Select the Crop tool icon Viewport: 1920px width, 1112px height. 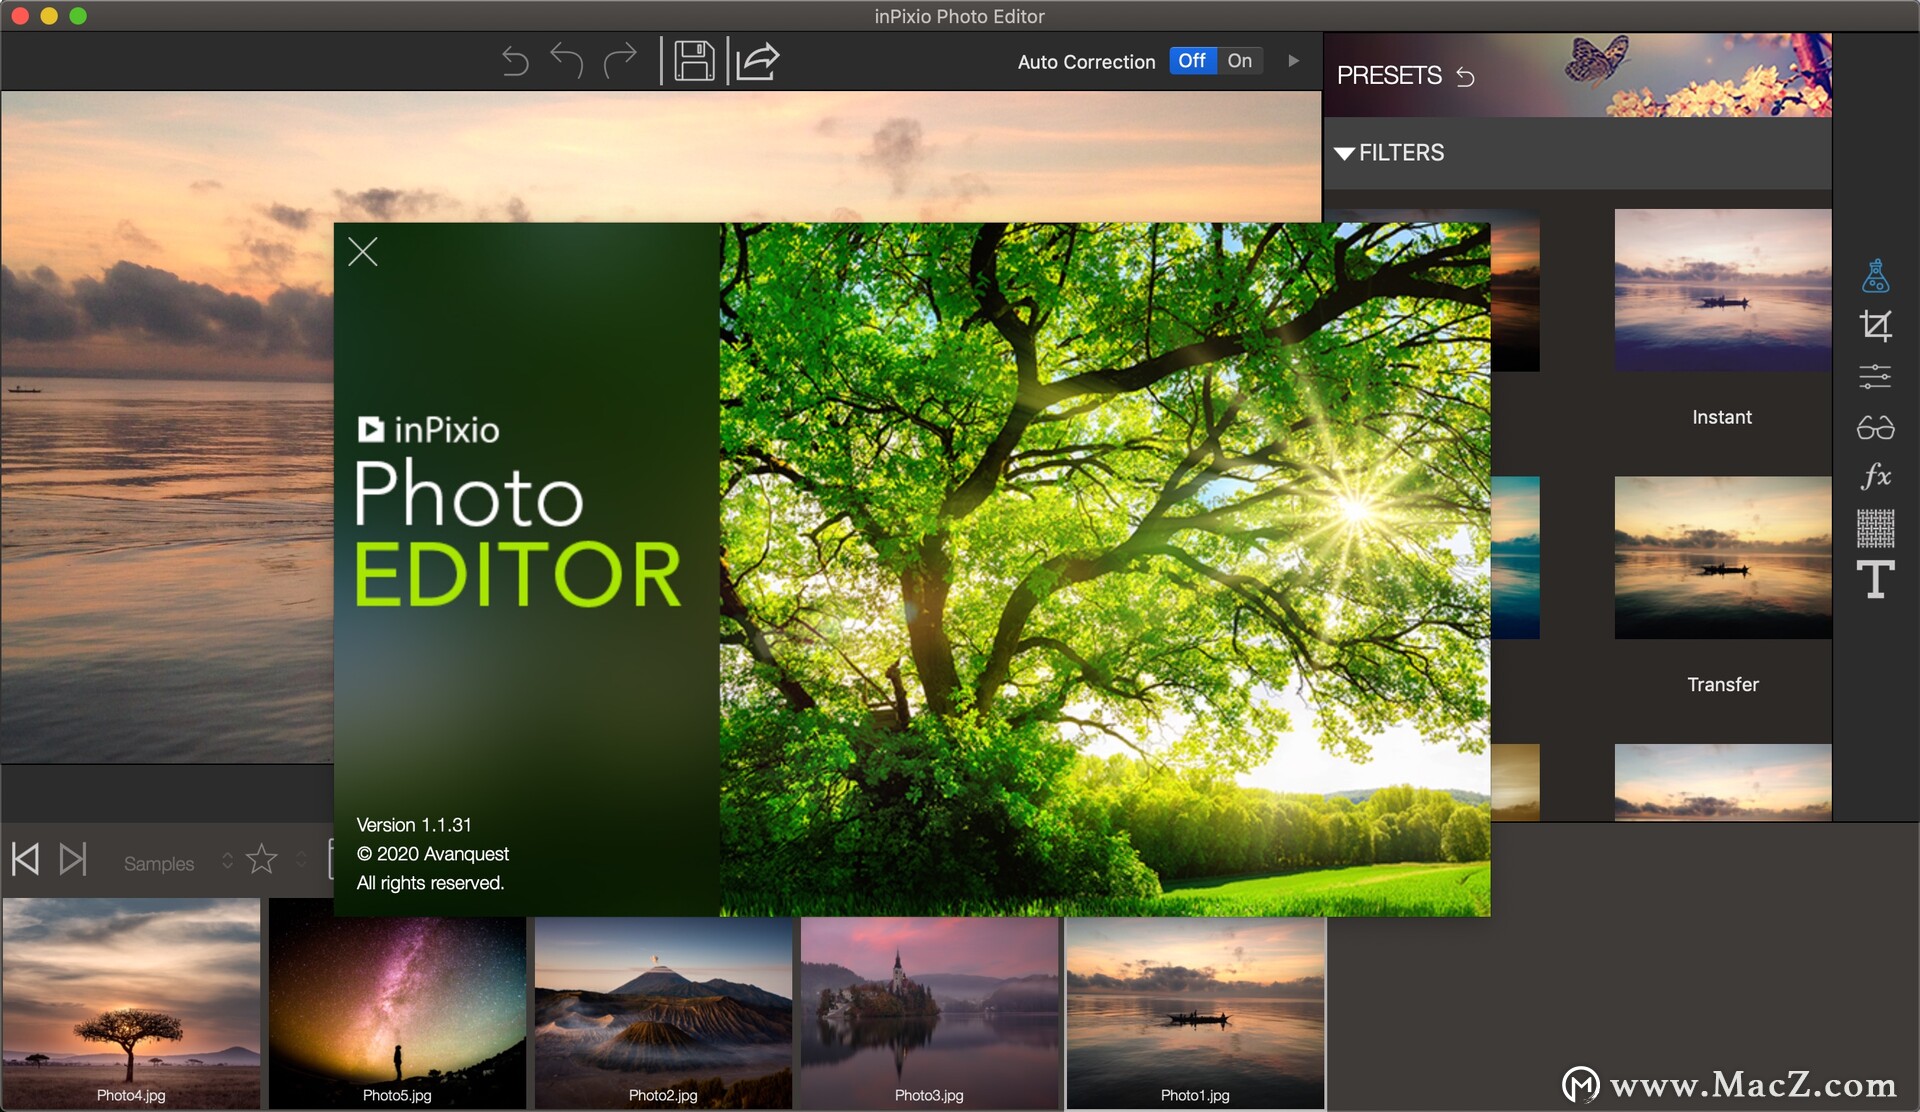[1876, 325]
